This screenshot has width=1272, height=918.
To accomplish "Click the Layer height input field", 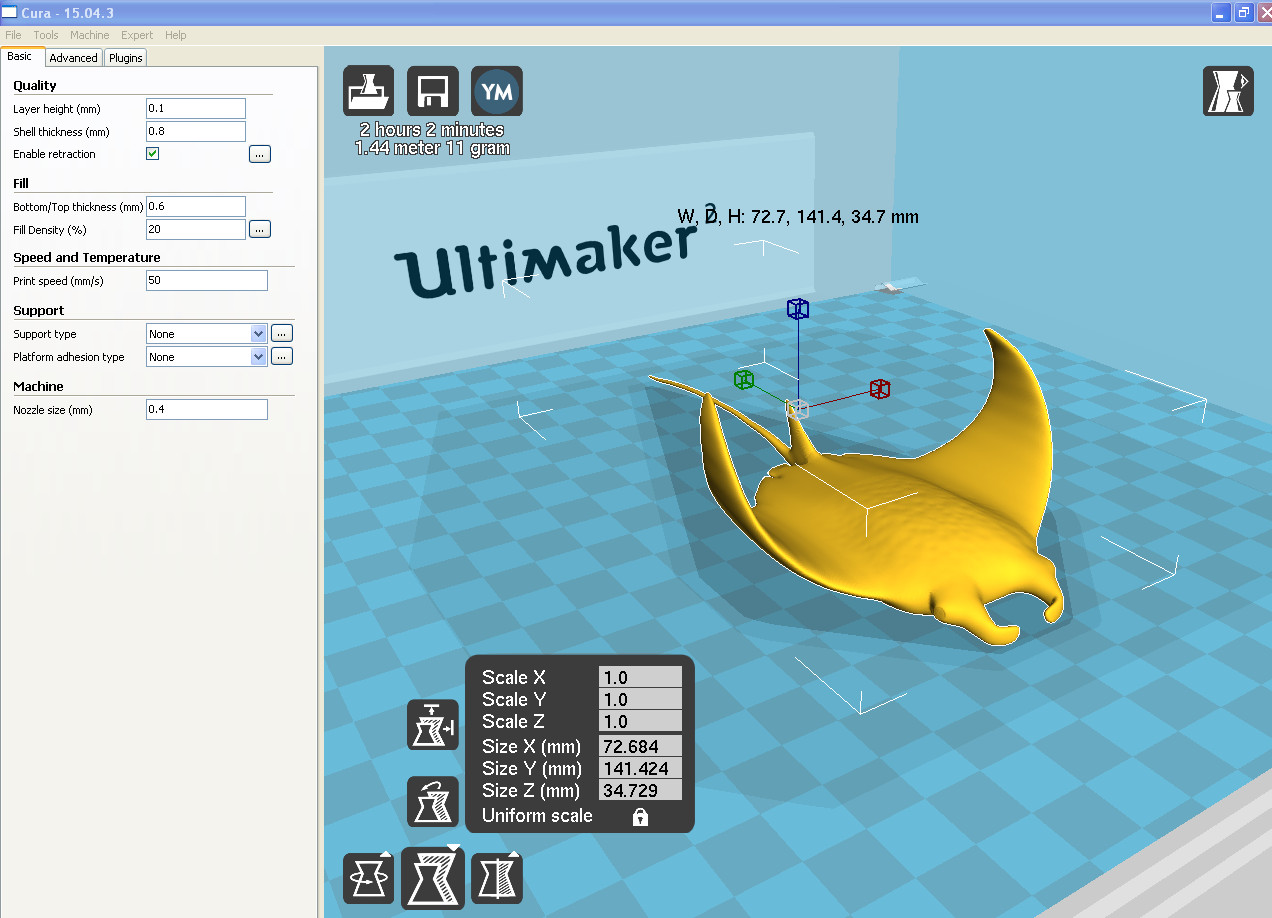I will (x=196, y=108).
